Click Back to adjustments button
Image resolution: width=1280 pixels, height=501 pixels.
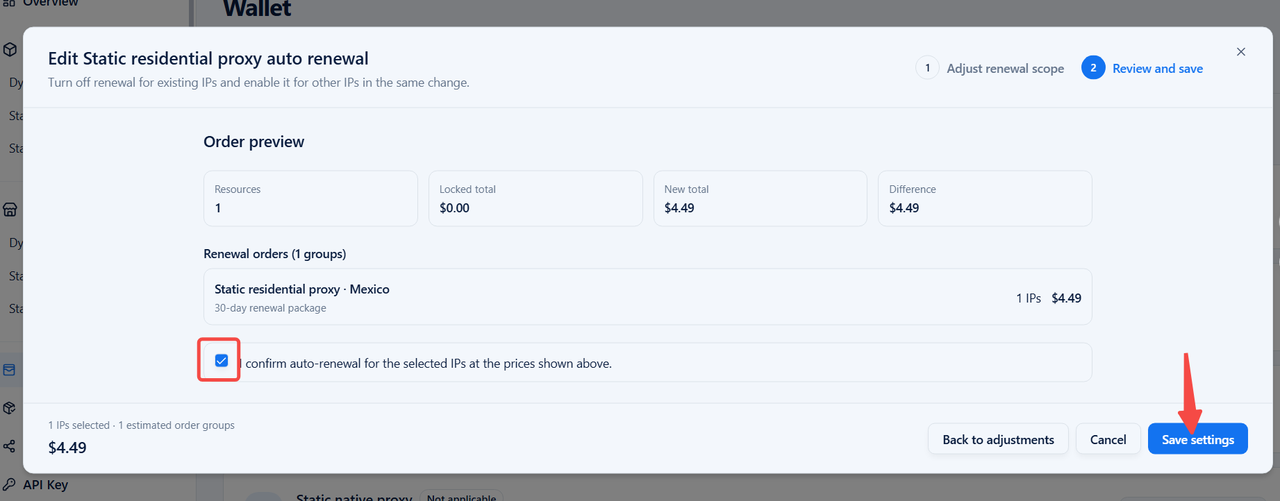click(998, 439)
